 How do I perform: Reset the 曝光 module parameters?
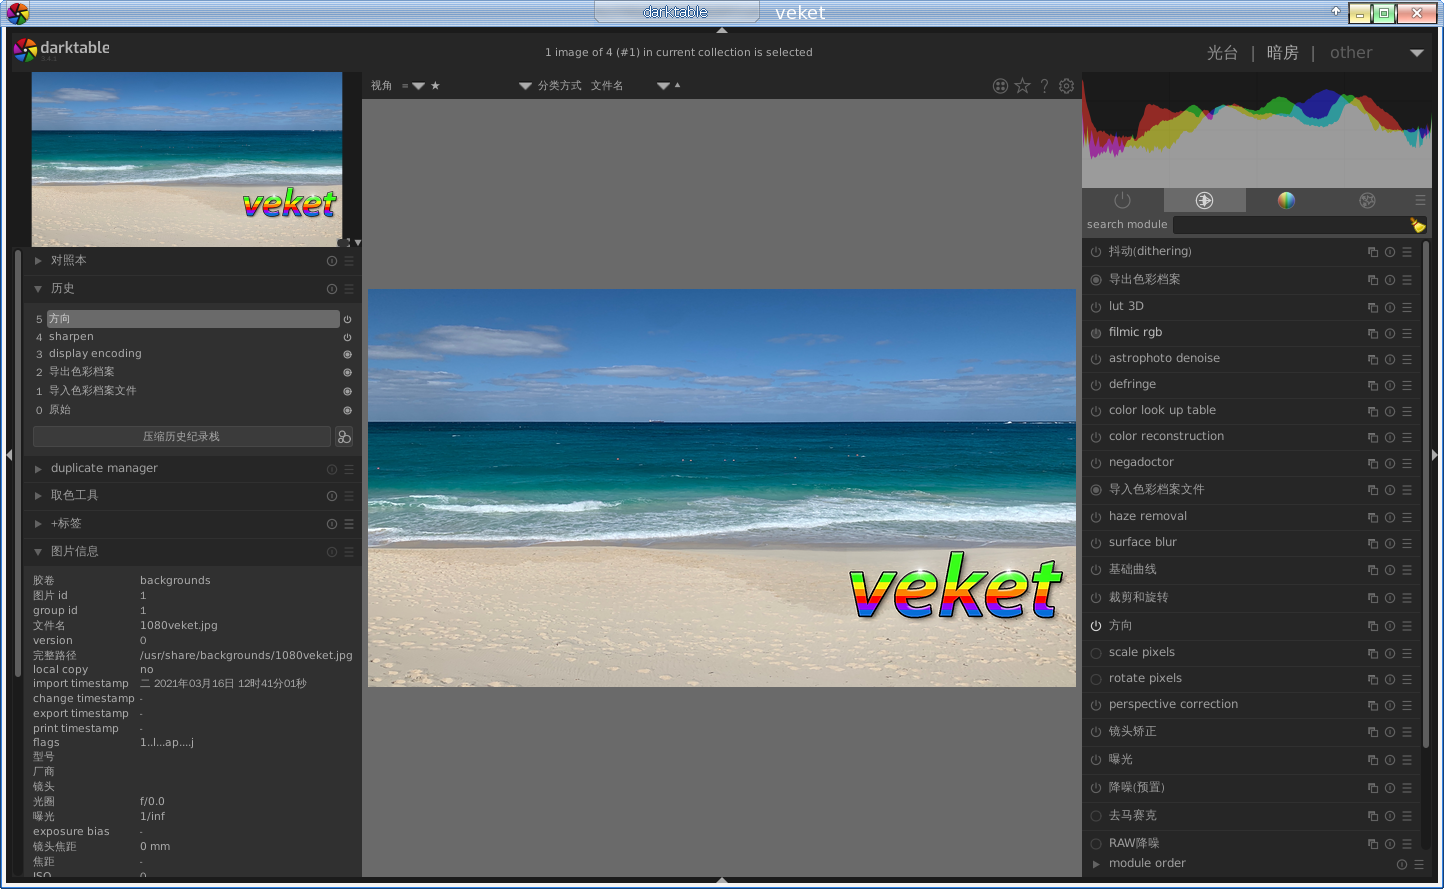coord(1390,760)
